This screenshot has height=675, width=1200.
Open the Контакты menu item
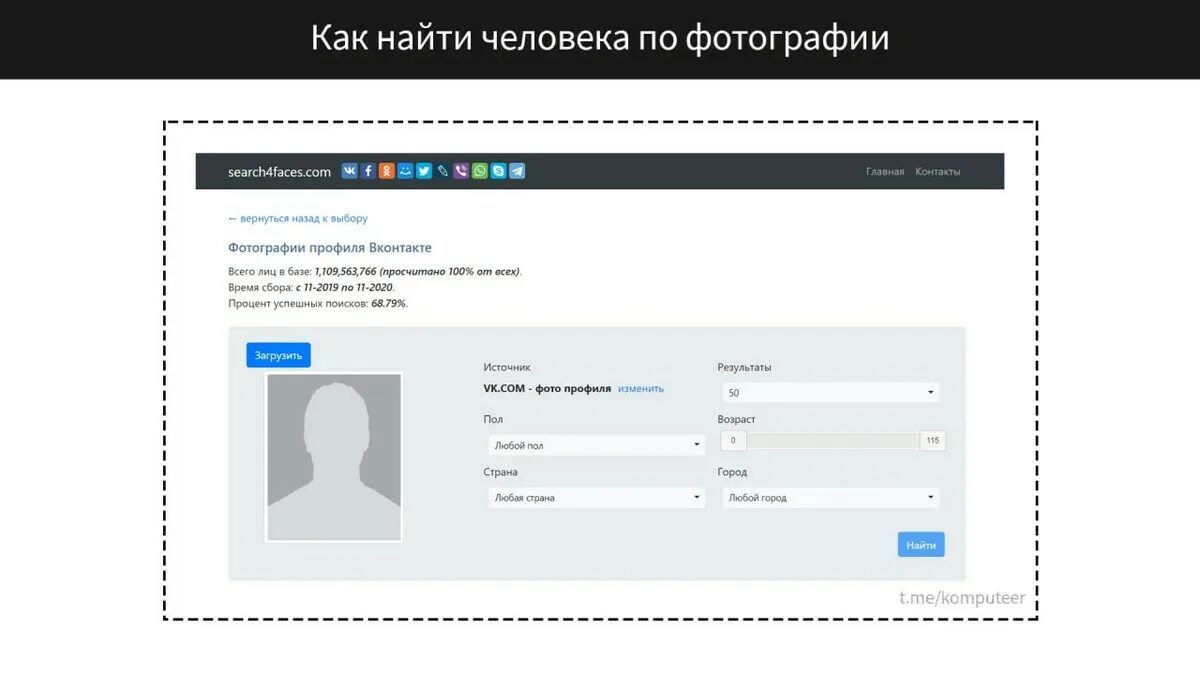tap(936, 171)
